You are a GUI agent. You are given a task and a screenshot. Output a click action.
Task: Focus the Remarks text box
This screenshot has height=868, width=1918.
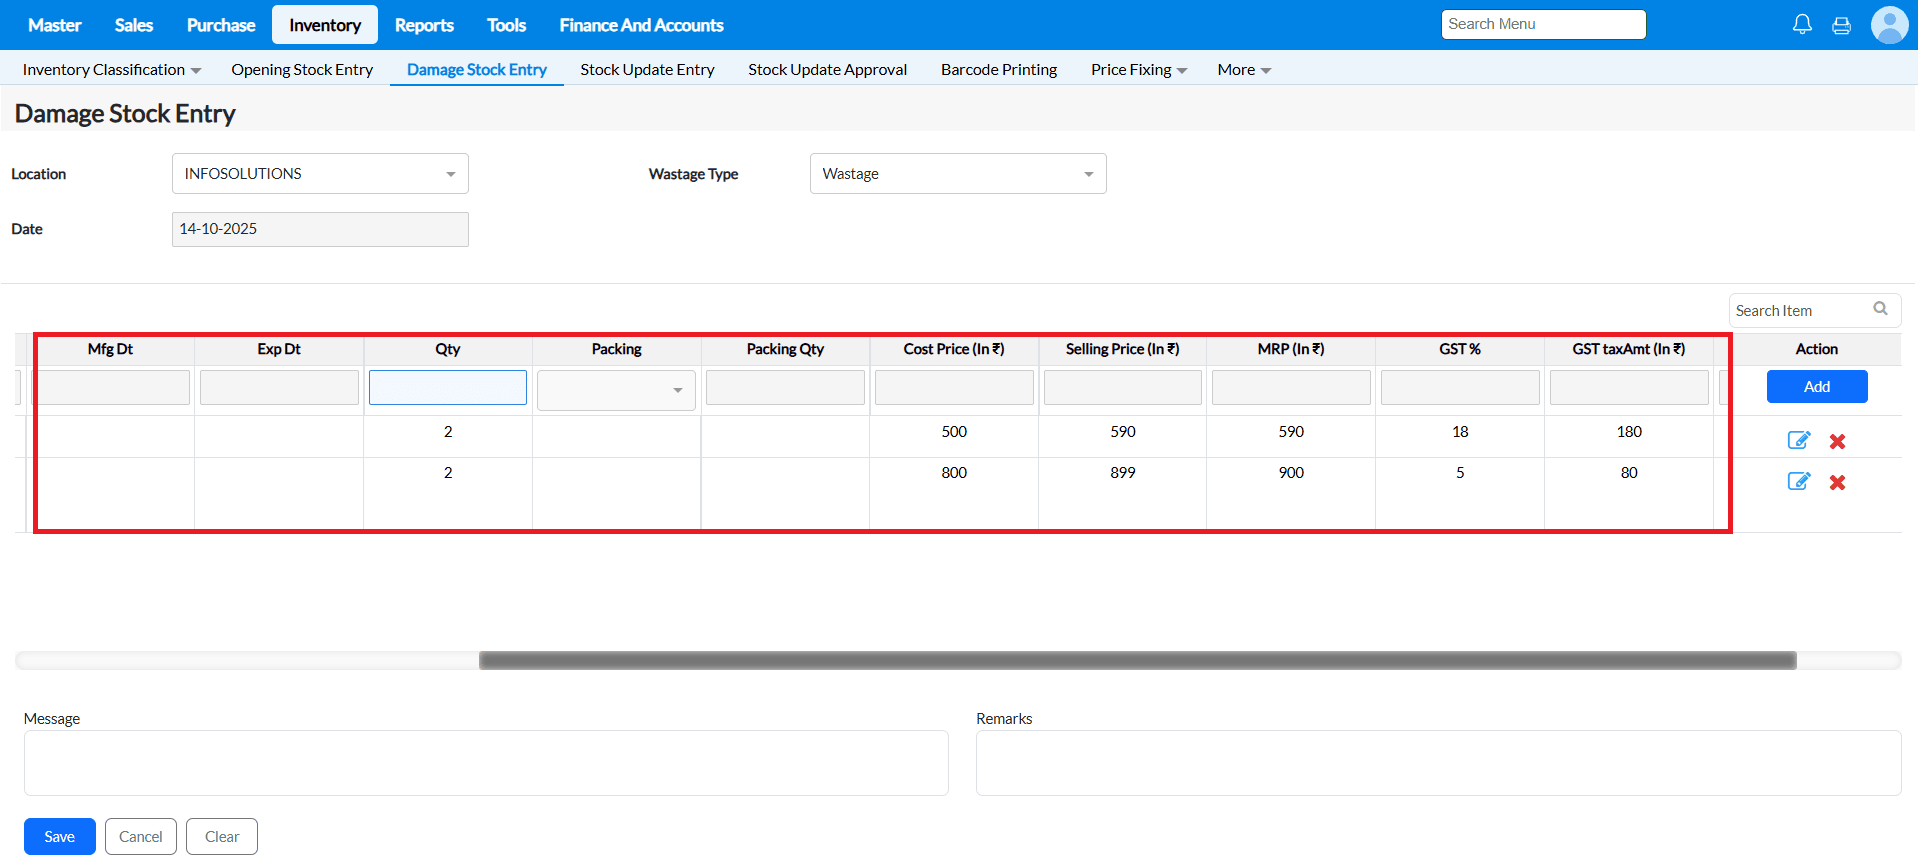pyautogui.click(x=1437, y=763)
